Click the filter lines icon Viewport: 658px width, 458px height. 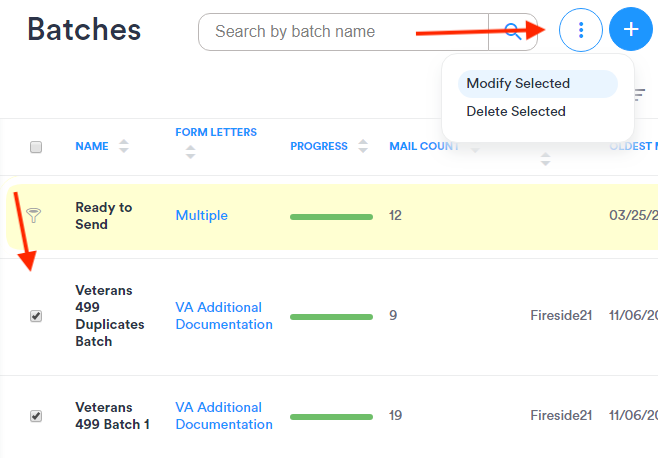(640, 95)
